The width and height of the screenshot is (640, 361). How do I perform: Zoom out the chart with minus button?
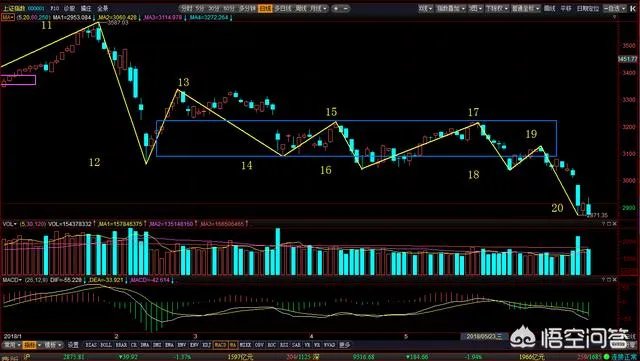(x=346, y=8)
